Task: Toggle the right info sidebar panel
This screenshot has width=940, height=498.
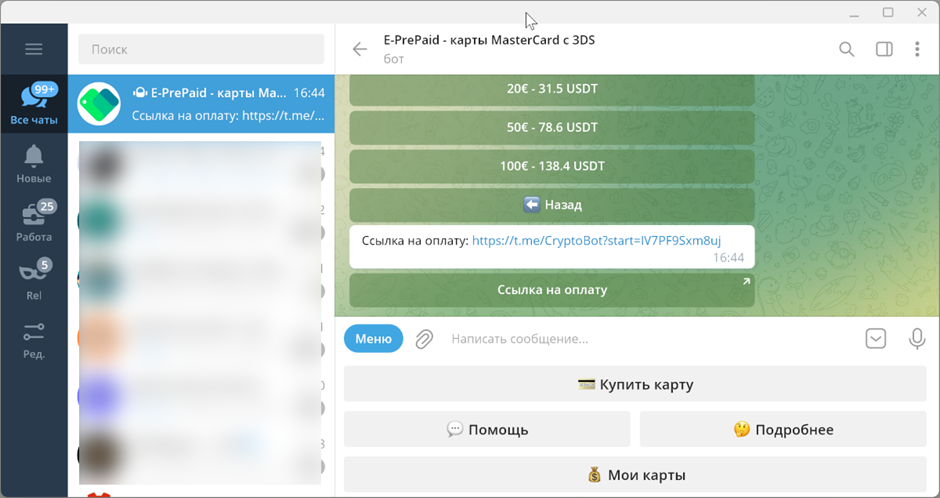Action: pyautogui.click(x=884, y=49)
